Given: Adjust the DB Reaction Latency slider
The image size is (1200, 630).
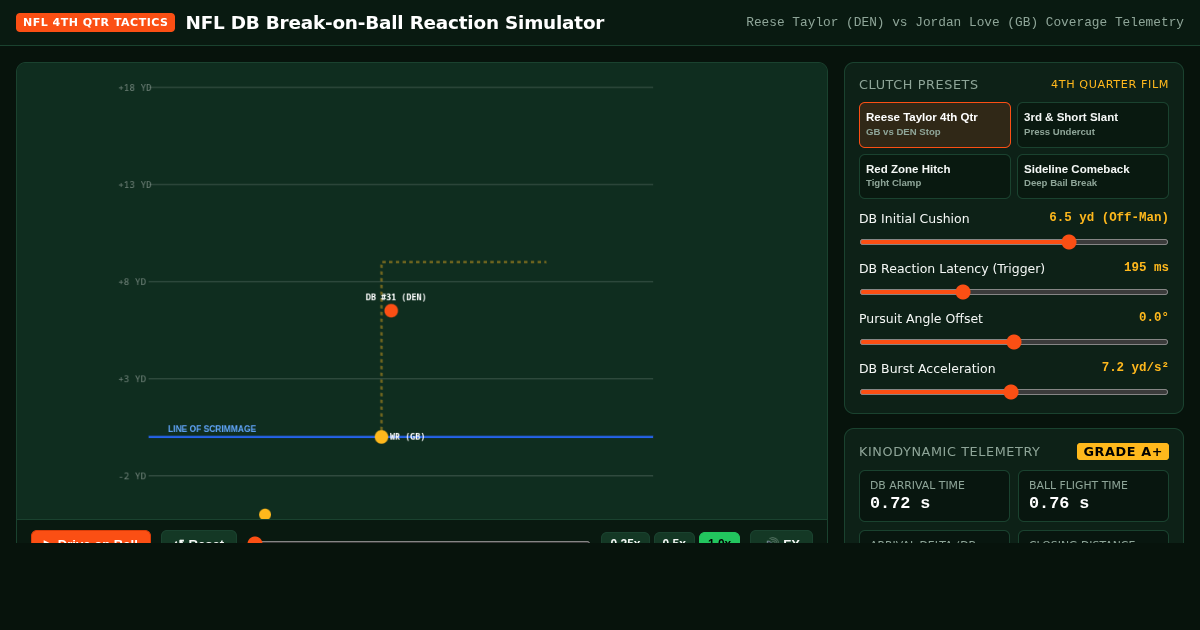Looking at the screenshot, I should click(1014, 292).
